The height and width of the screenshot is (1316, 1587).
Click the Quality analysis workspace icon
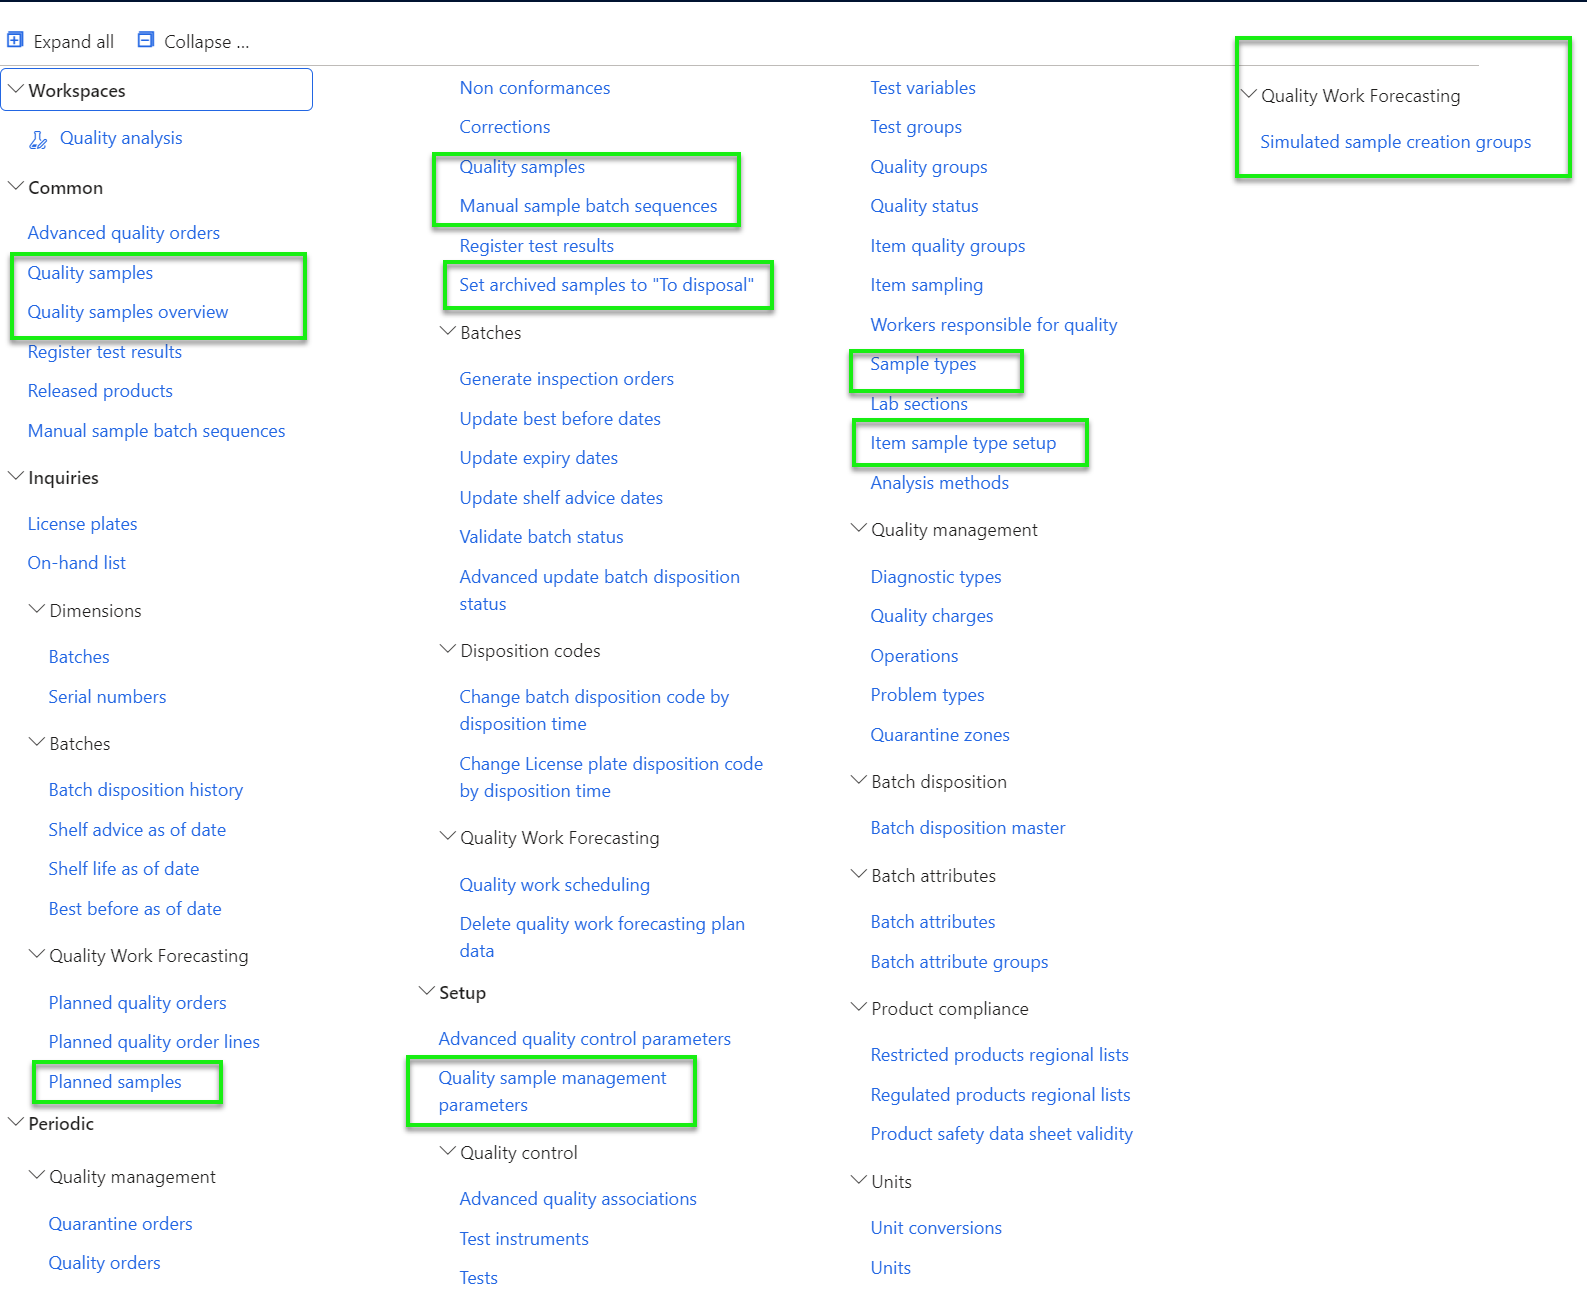(x=38, y=139)
